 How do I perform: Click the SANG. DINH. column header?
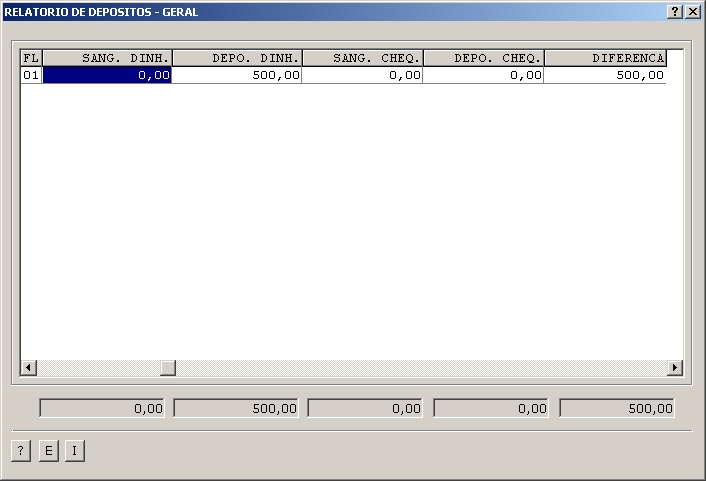108,58
